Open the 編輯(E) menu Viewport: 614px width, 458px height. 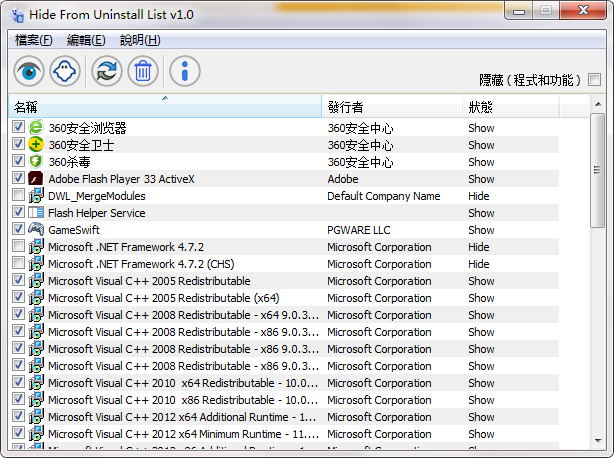coord(85,40)
